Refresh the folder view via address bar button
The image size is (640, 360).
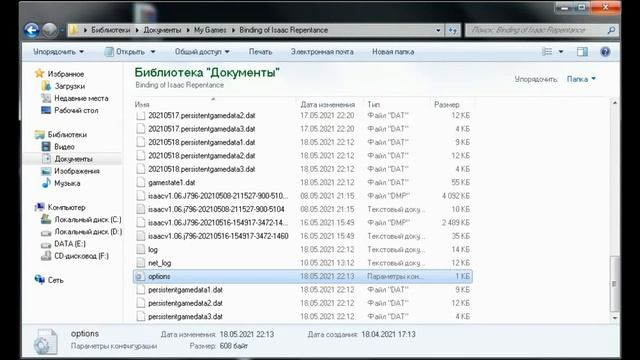[452, 30]
